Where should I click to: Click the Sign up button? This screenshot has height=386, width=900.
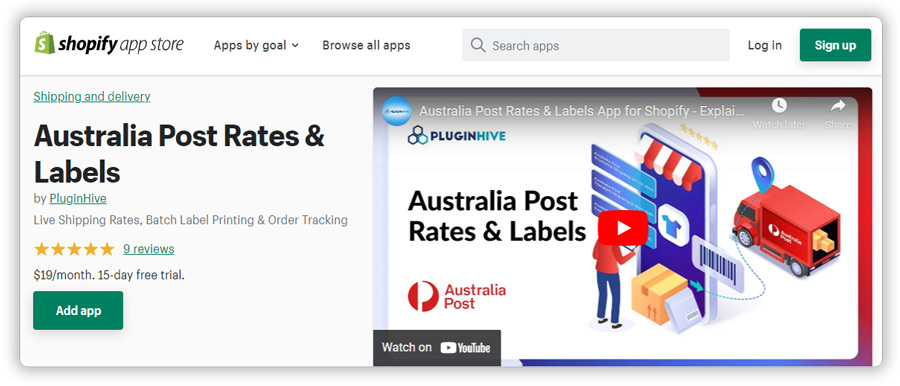(x=835, y=45)
